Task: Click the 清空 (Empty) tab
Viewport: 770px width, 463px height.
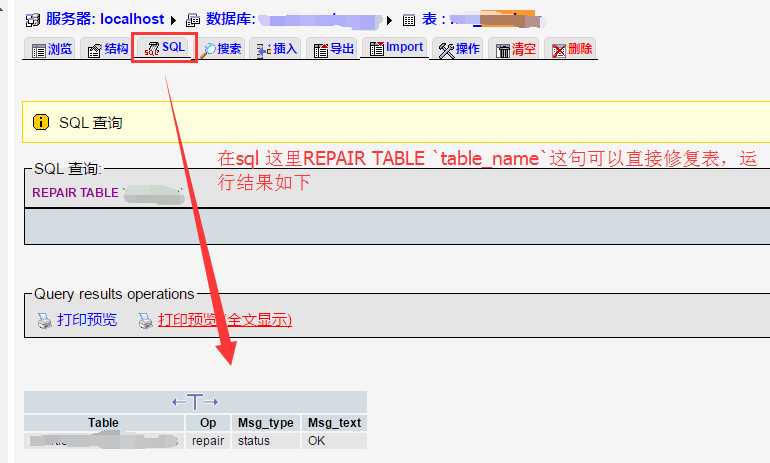Action: pyautogui.click(x=515, y=49)
